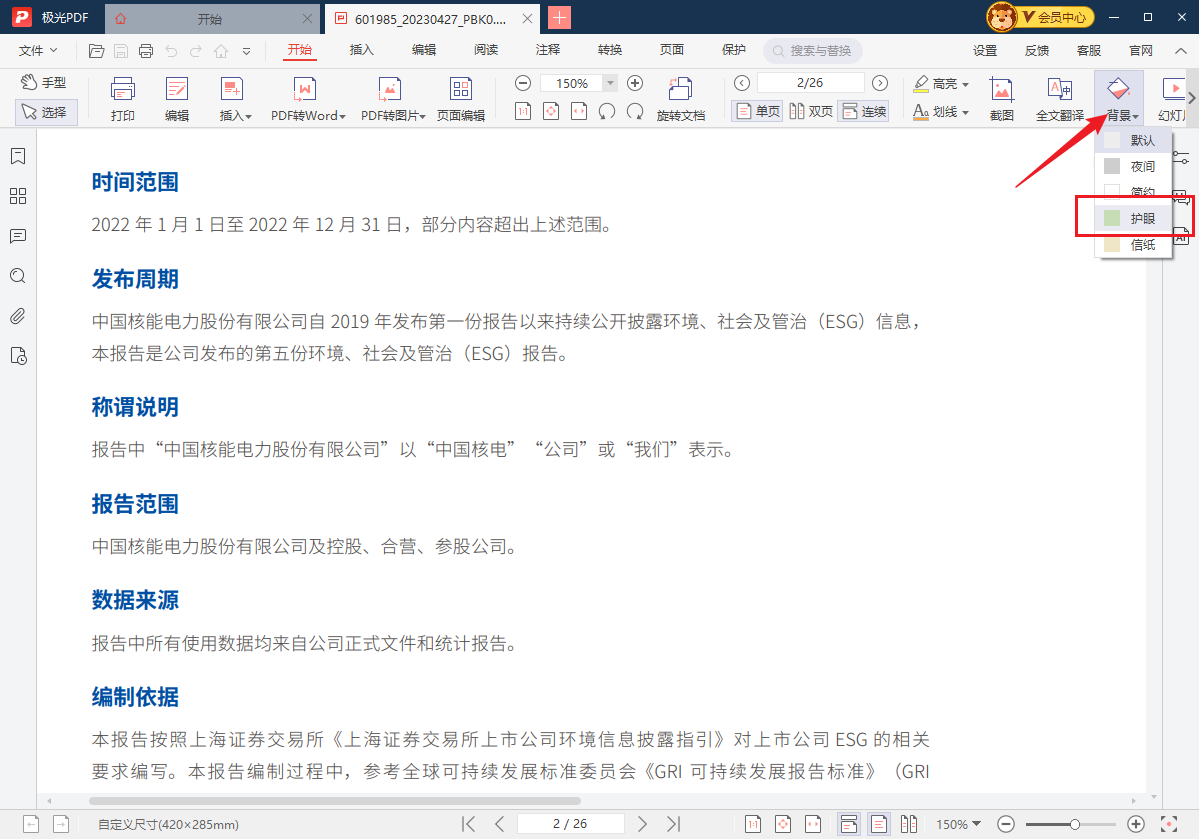Toggle 连续 continuous scrolling mode
This screenshot has width=1199, height=839.
tap(863, 112)
